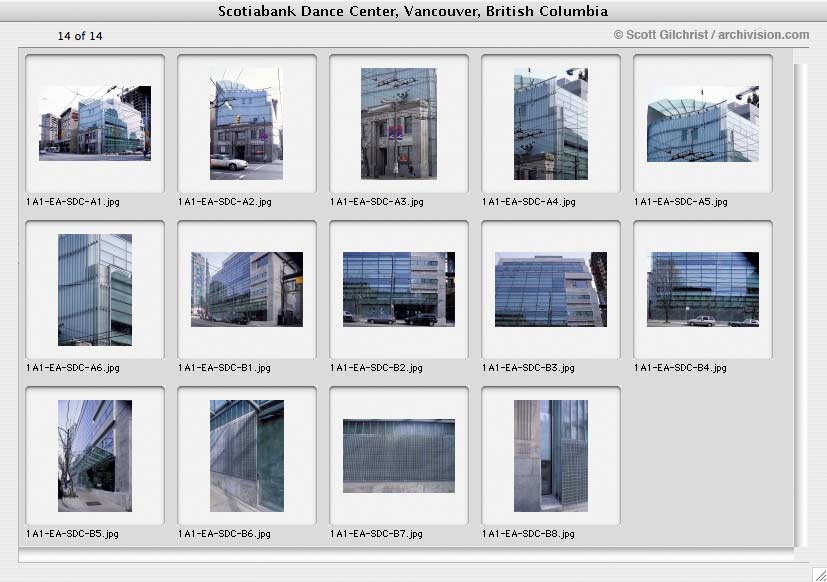Click the file name label 1A1-EA-SDC-A3.jpg
827x582 pixels.
pos(377,202)
